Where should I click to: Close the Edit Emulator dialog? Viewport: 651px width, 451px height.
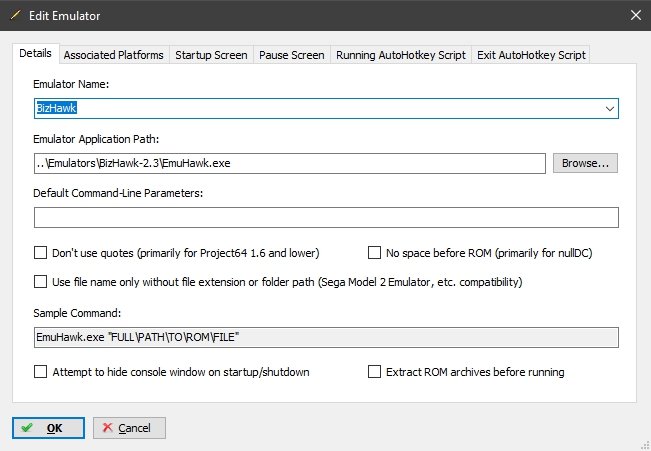point(636,15)
